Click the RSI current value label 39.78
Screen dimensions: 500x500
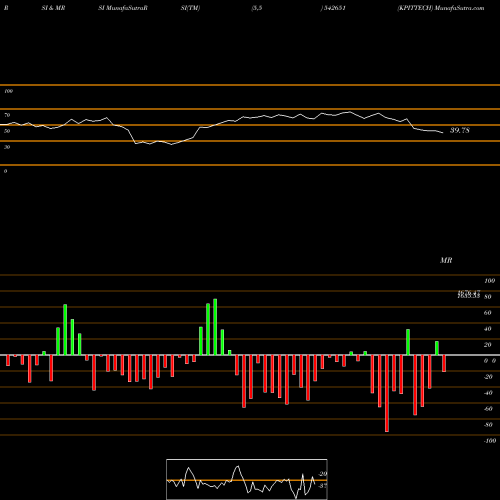point(460,130)
